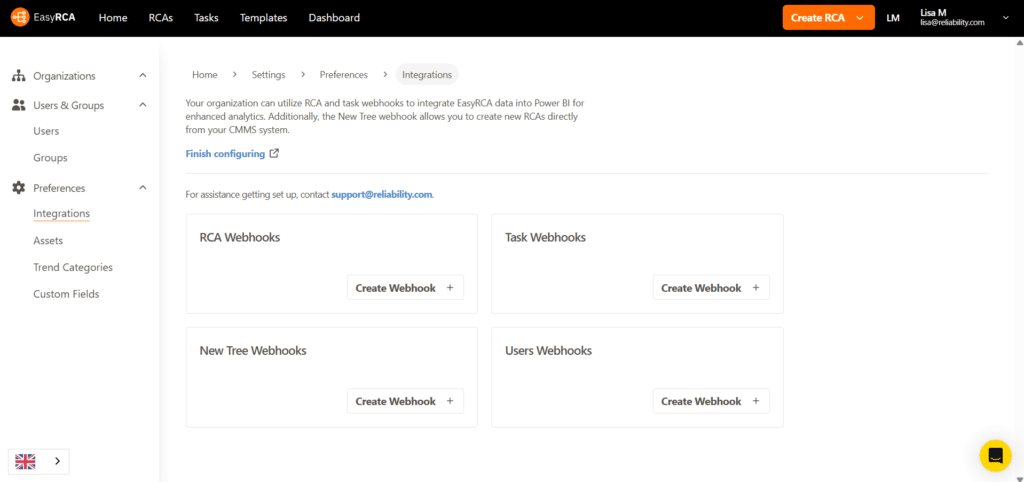Click the UK flag language icon

pyautogui.click(x=26, y=461)
